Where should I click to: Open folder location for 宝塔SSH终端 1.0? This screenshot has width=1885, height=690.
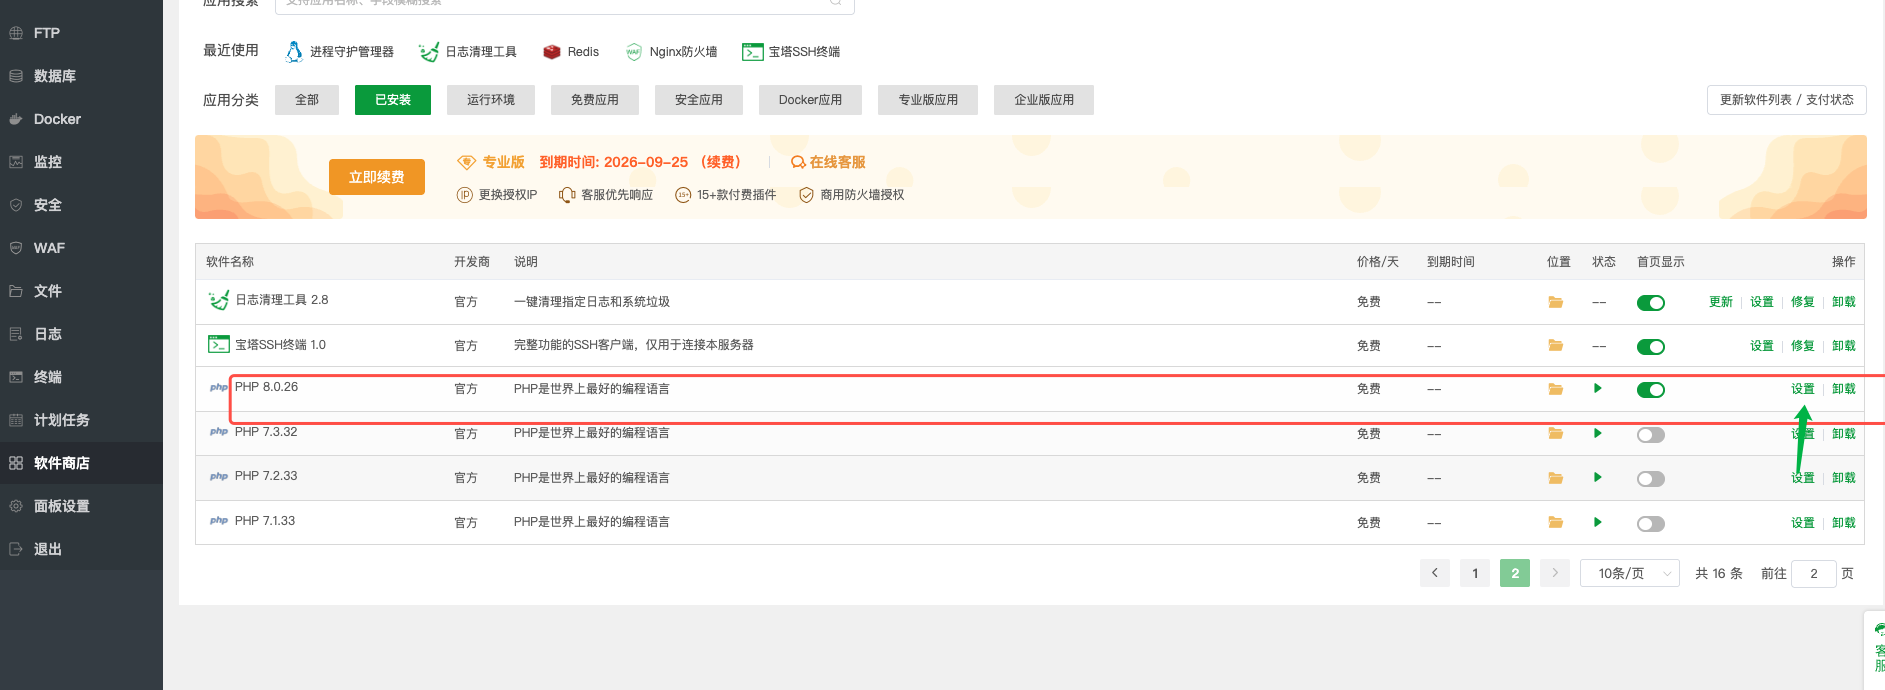pyautogui.click(x=1556, y=345)
